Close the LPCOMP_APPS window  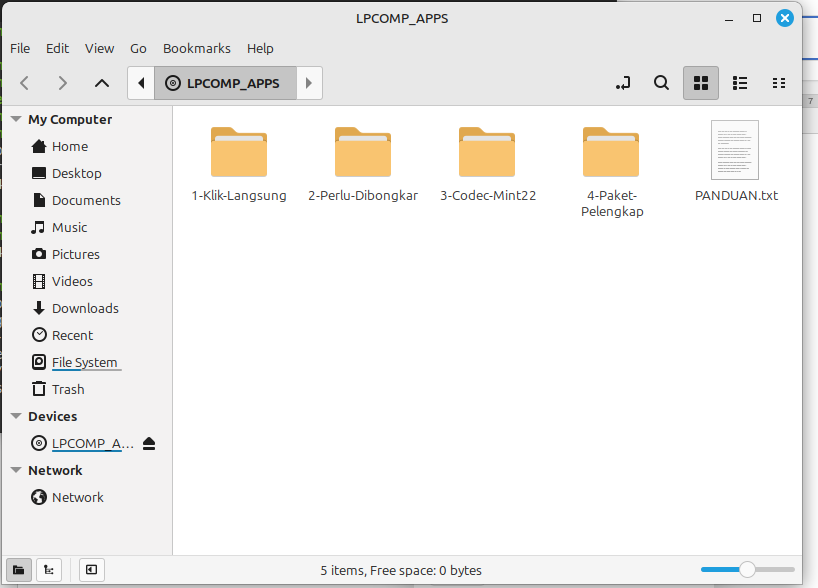785,18
